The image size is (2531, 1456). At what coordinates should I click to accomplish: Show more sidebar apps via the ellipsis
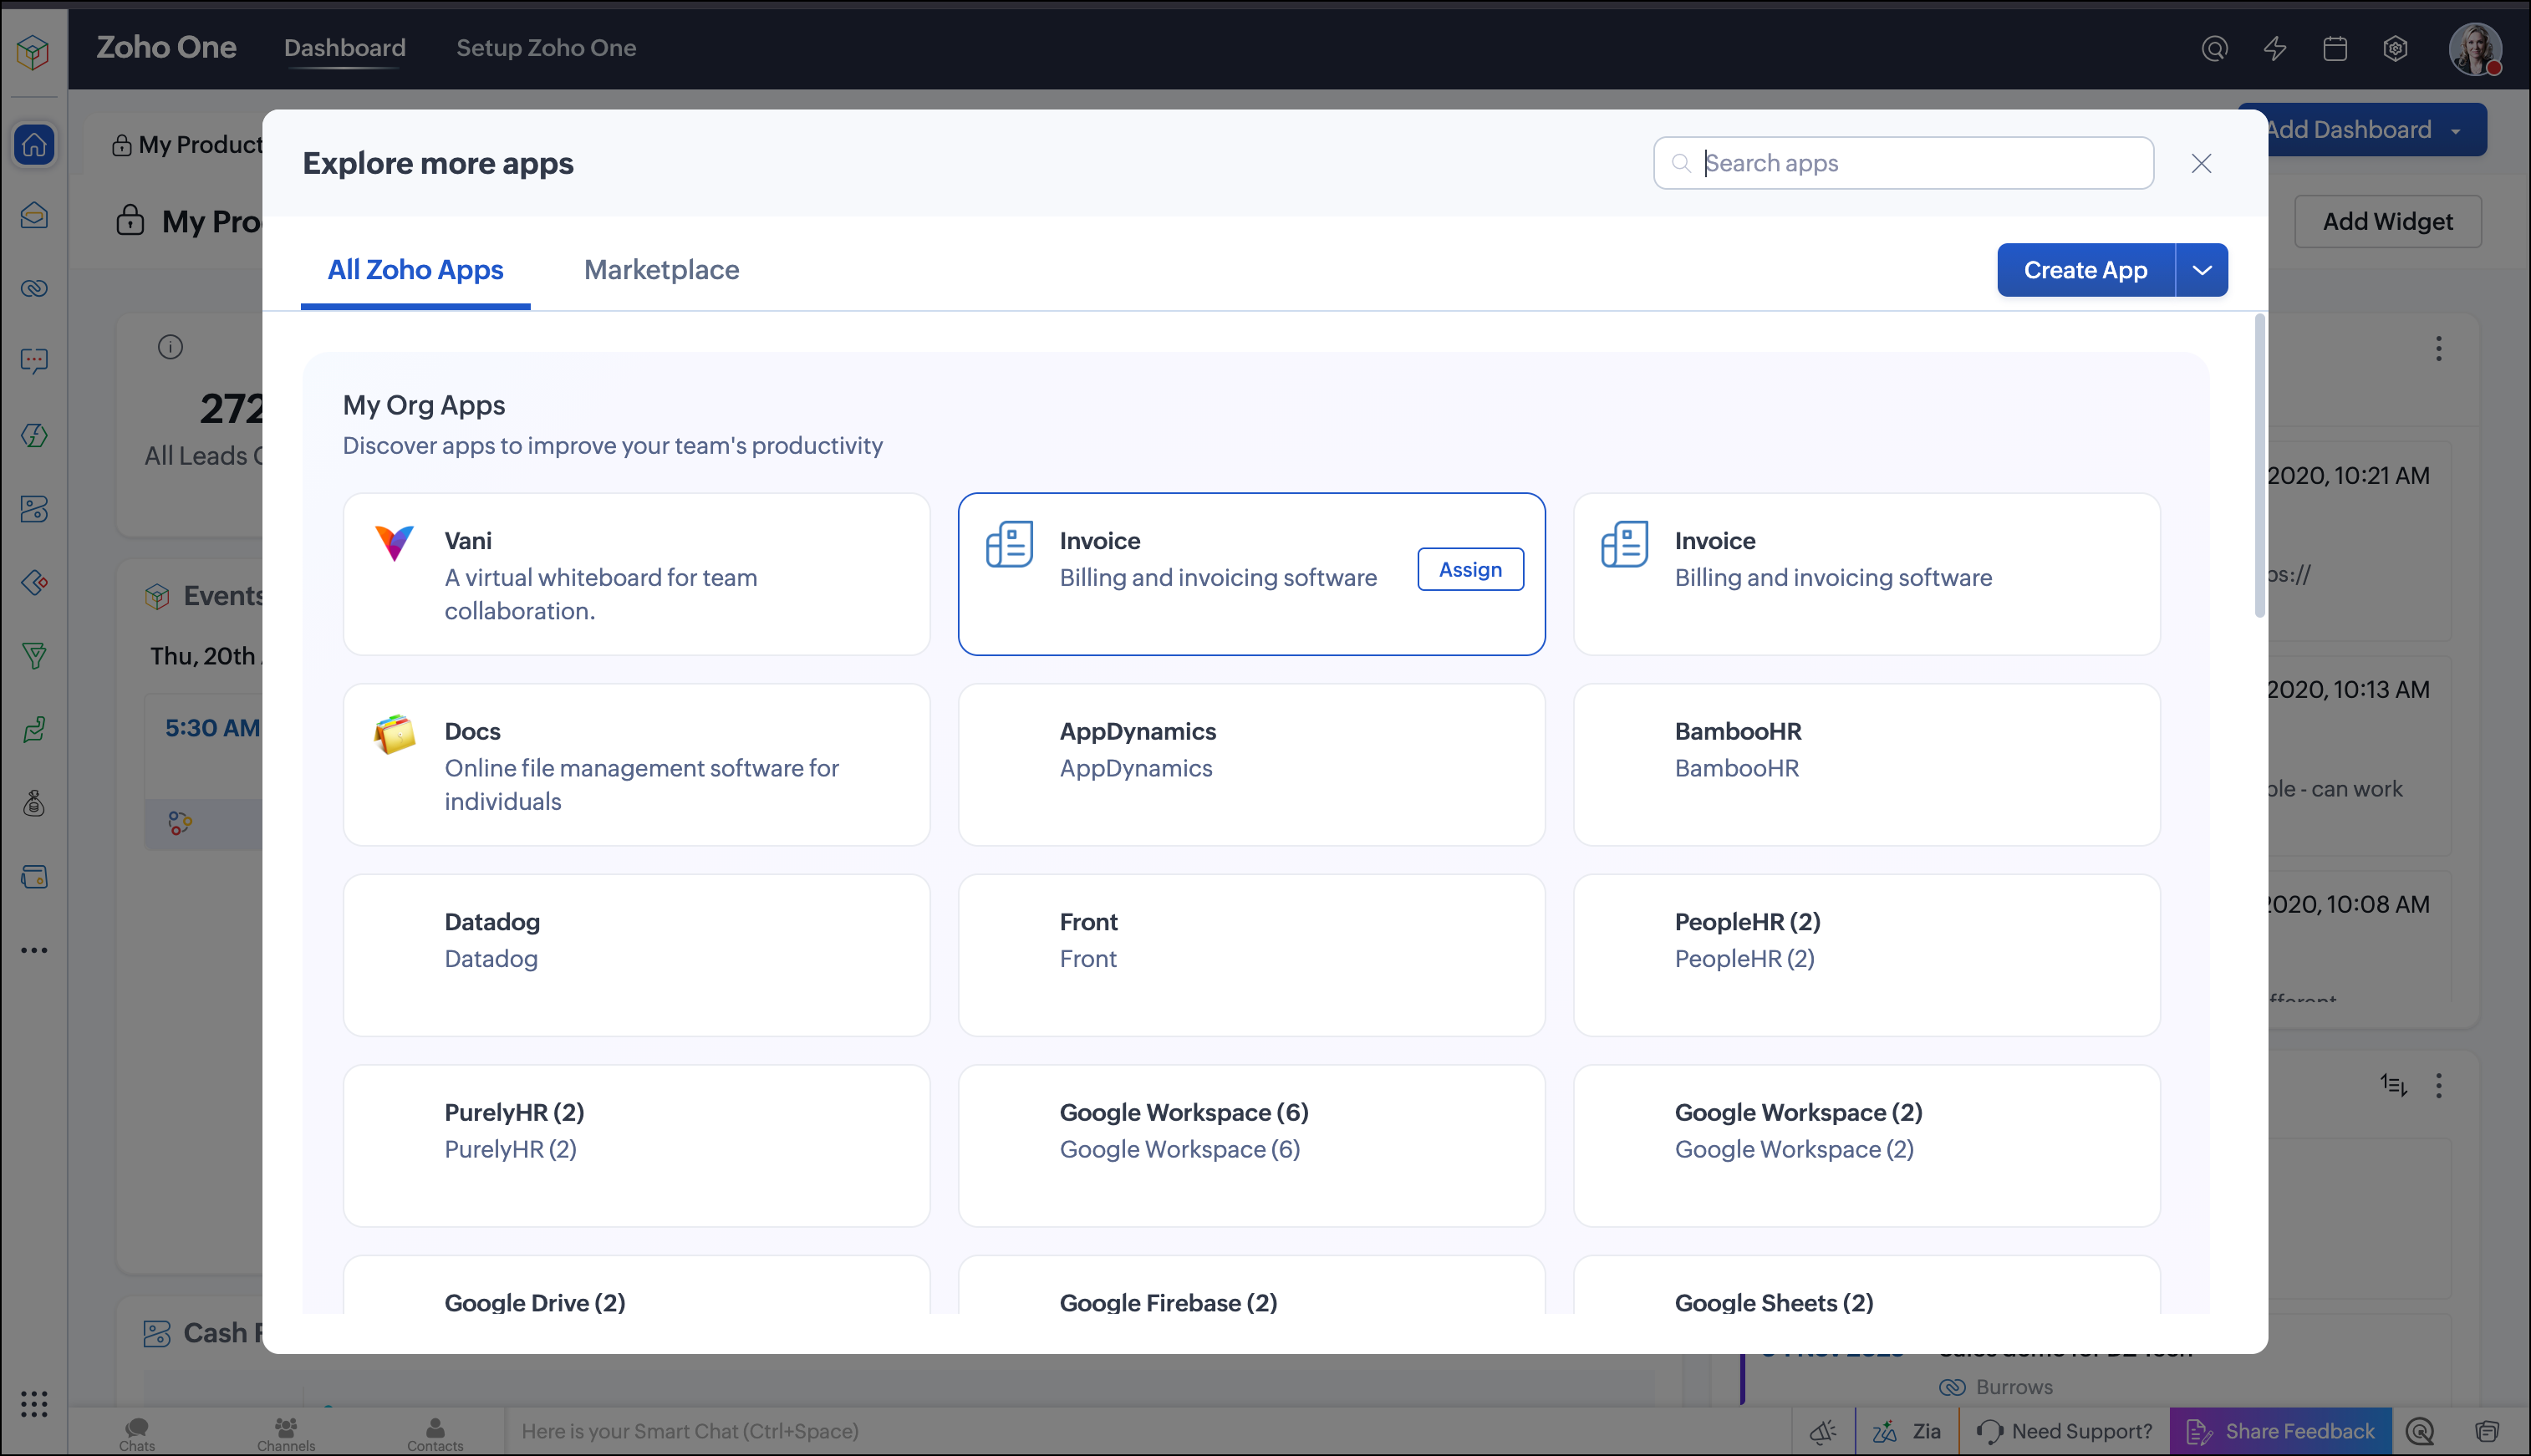pos(34,950)
